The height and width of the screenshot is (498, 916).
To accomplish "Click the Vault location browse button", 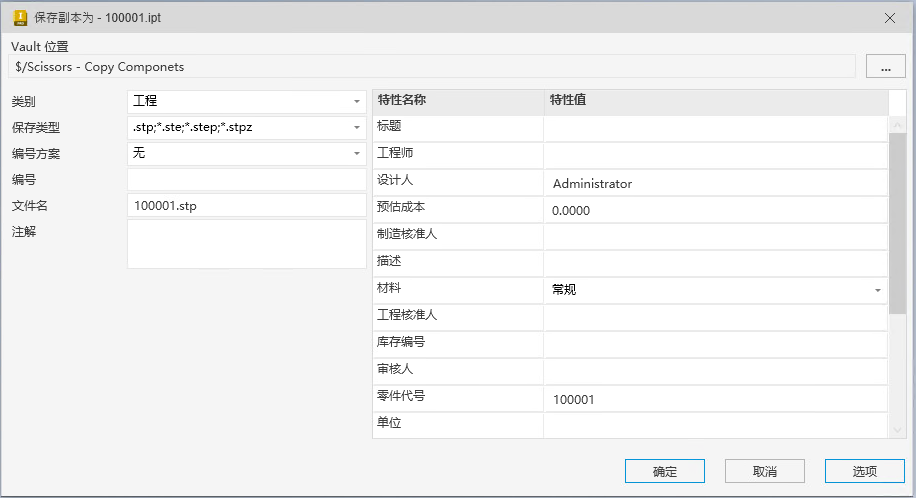I will [x=885, y=66].
